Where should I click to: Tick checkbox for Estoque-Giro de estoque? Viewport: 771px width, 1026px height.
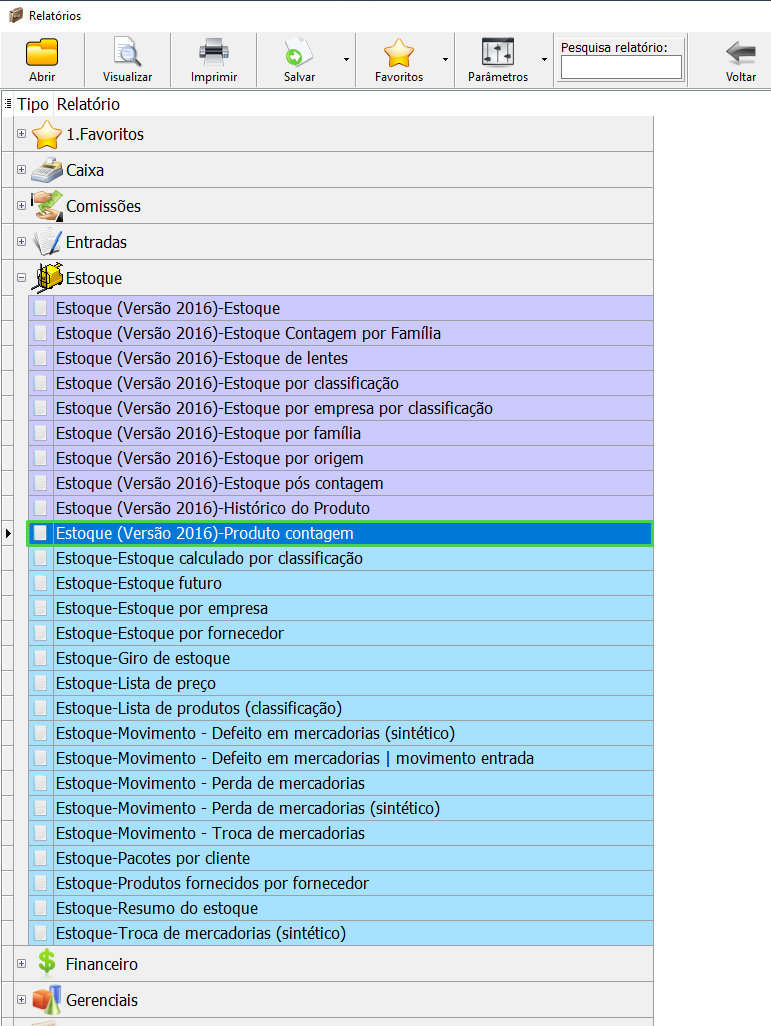[40, 658]
